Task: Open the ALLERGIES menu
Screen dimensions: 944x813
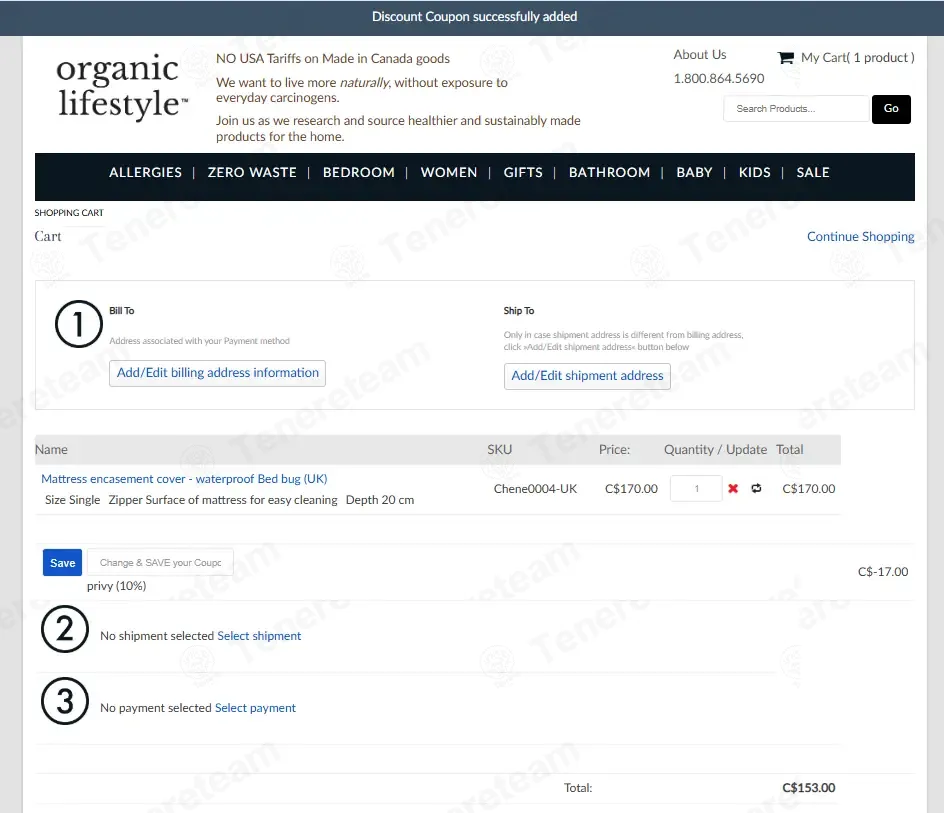Action: click(x=145, y=172)
